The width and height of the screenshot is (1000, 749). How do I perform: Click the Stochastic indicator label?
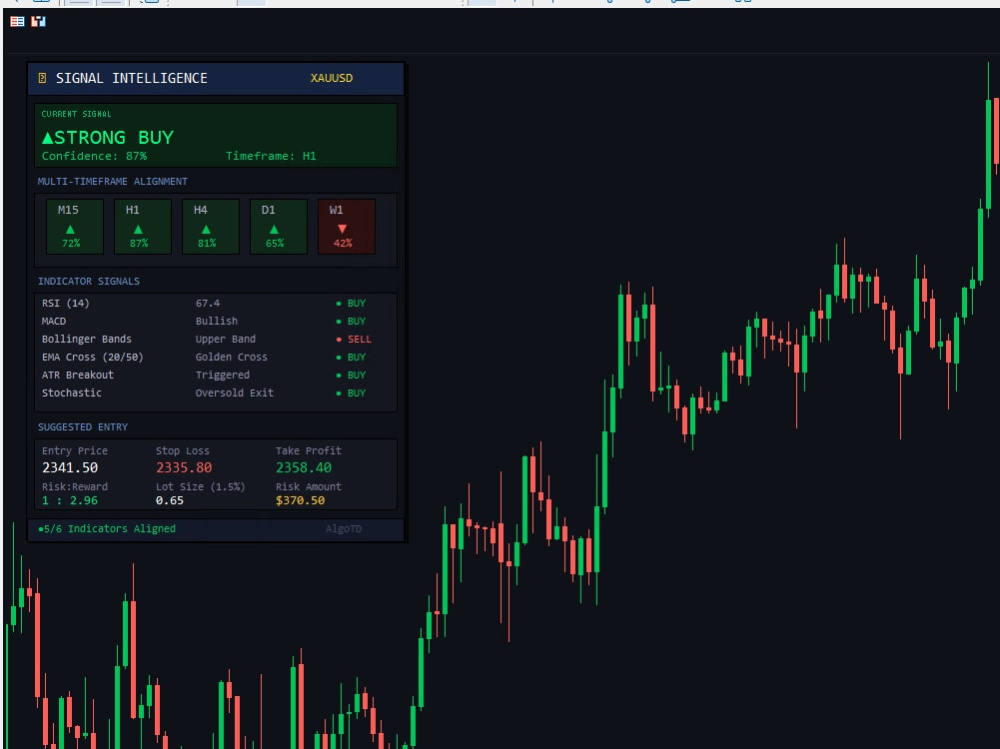[x=71, y=392]
